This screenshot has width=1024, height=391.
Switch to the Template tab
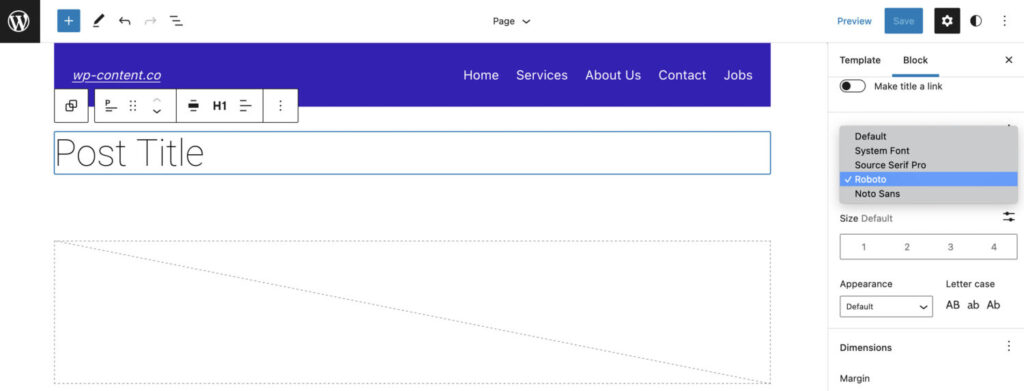click(x=859, y=60)
